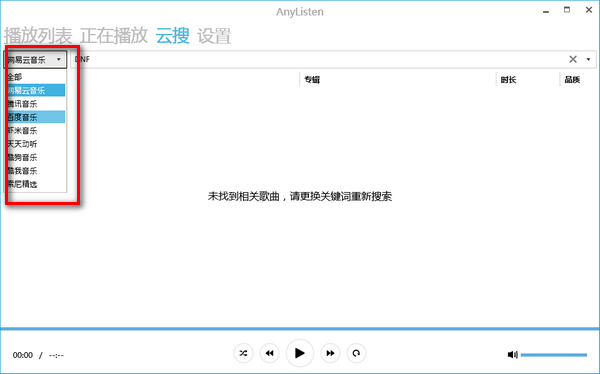
Task: Select 网易云音乐 in the source list
Action: pos(35,90)
